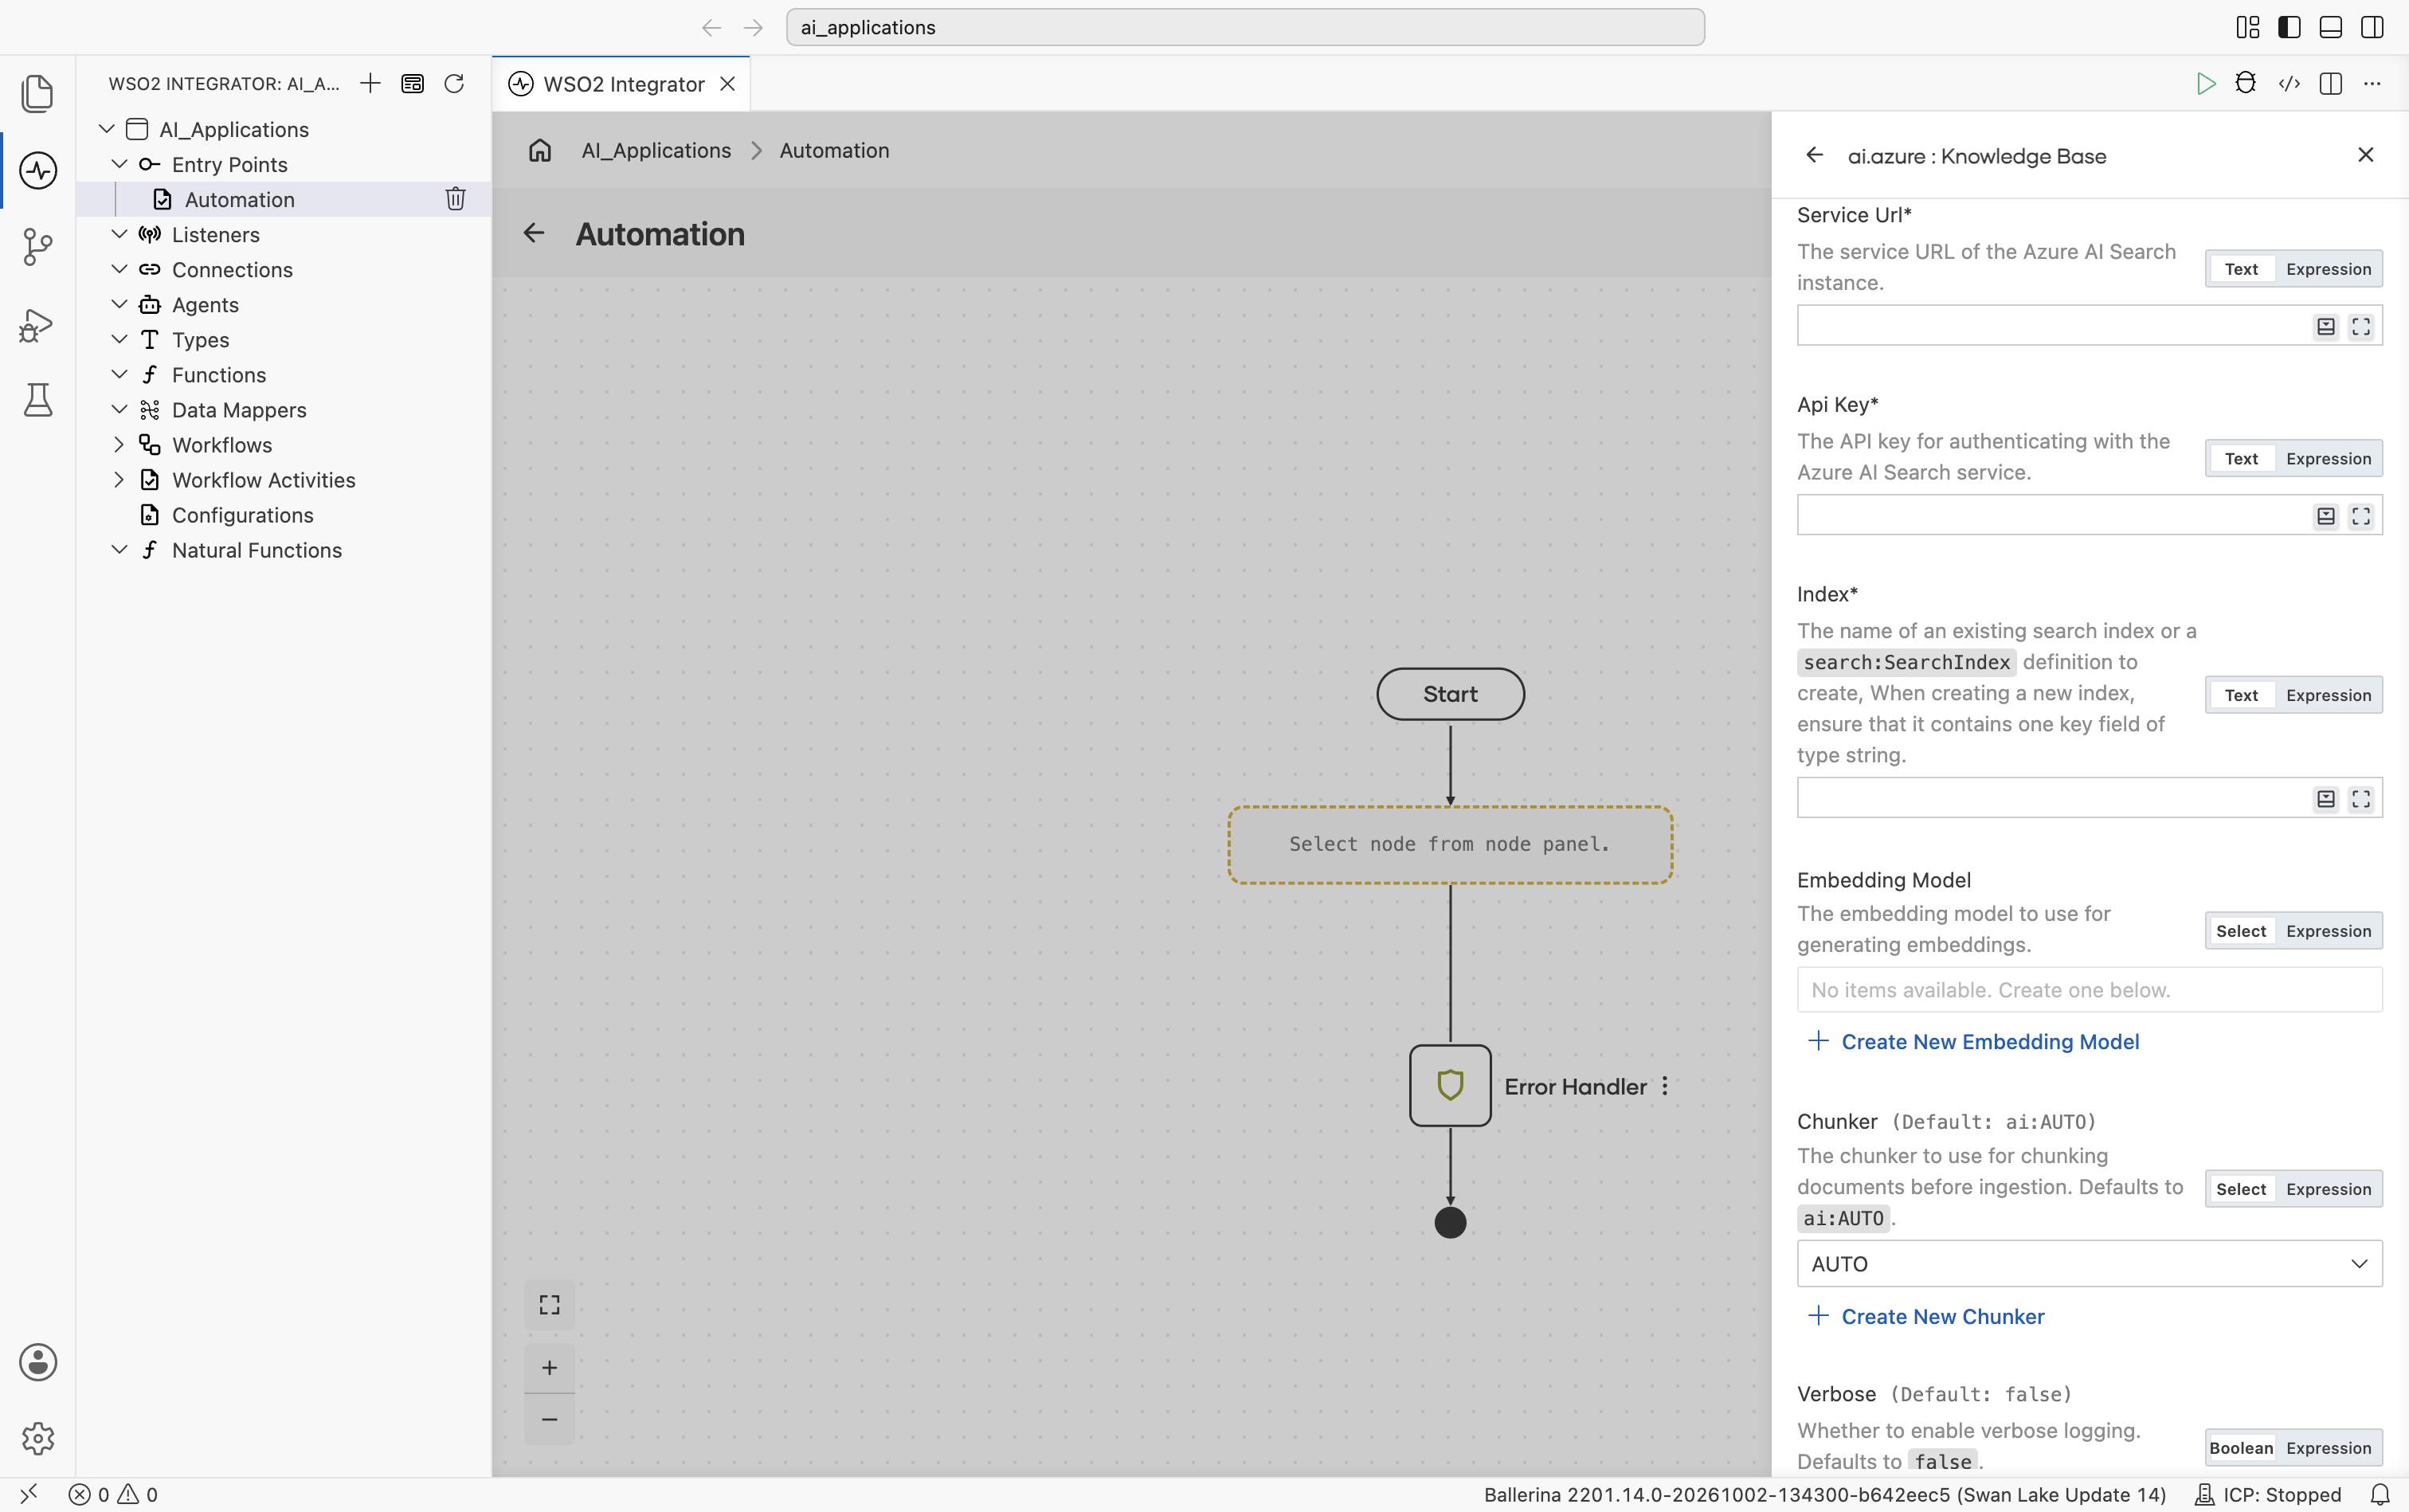Switch Index field to Expression mode
The image size is (2409, 1512).
pos(2328,695)
